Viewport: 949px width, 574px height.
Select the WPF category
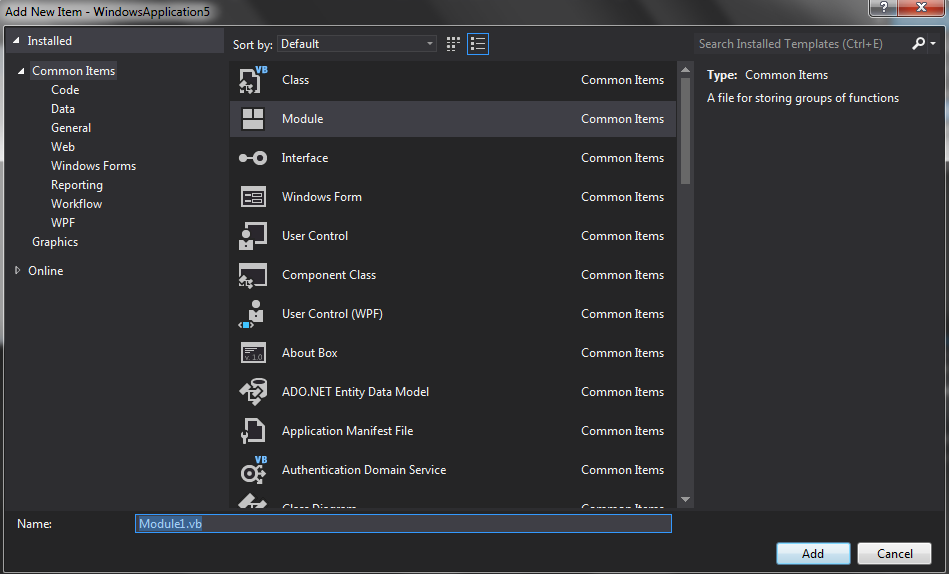click(63, 223)
